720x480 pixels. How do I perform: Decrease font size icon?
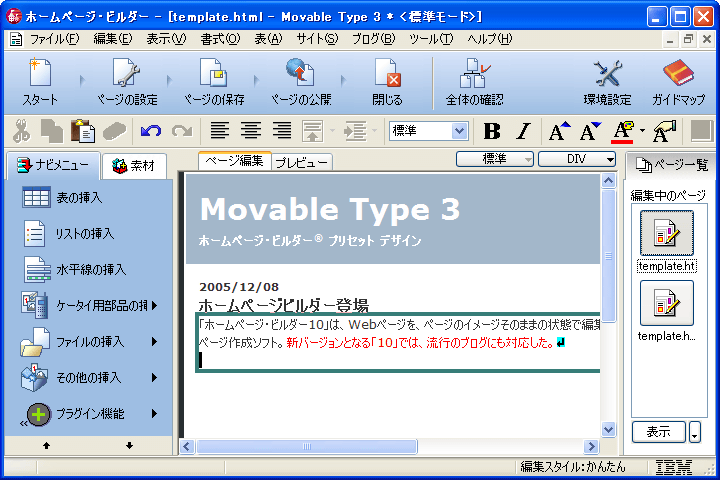point(590,131)
